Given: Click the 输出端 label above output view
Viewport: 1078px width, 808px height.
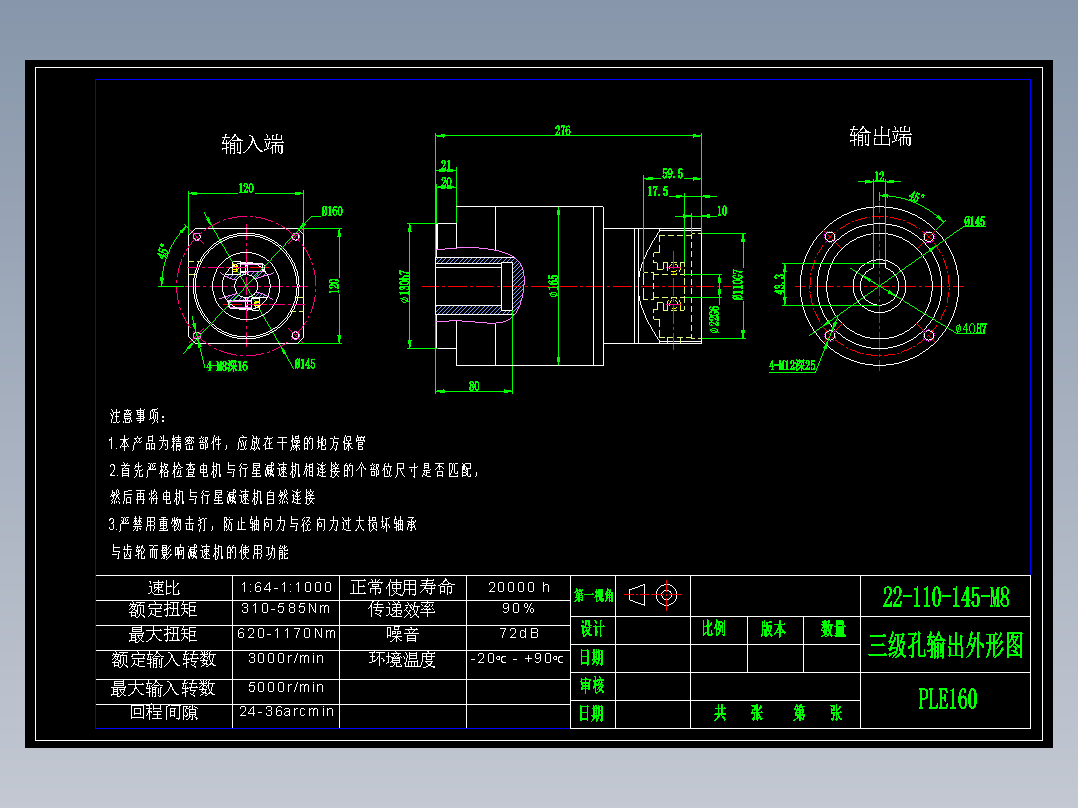Looking at the screenshot, I should 880,136.
